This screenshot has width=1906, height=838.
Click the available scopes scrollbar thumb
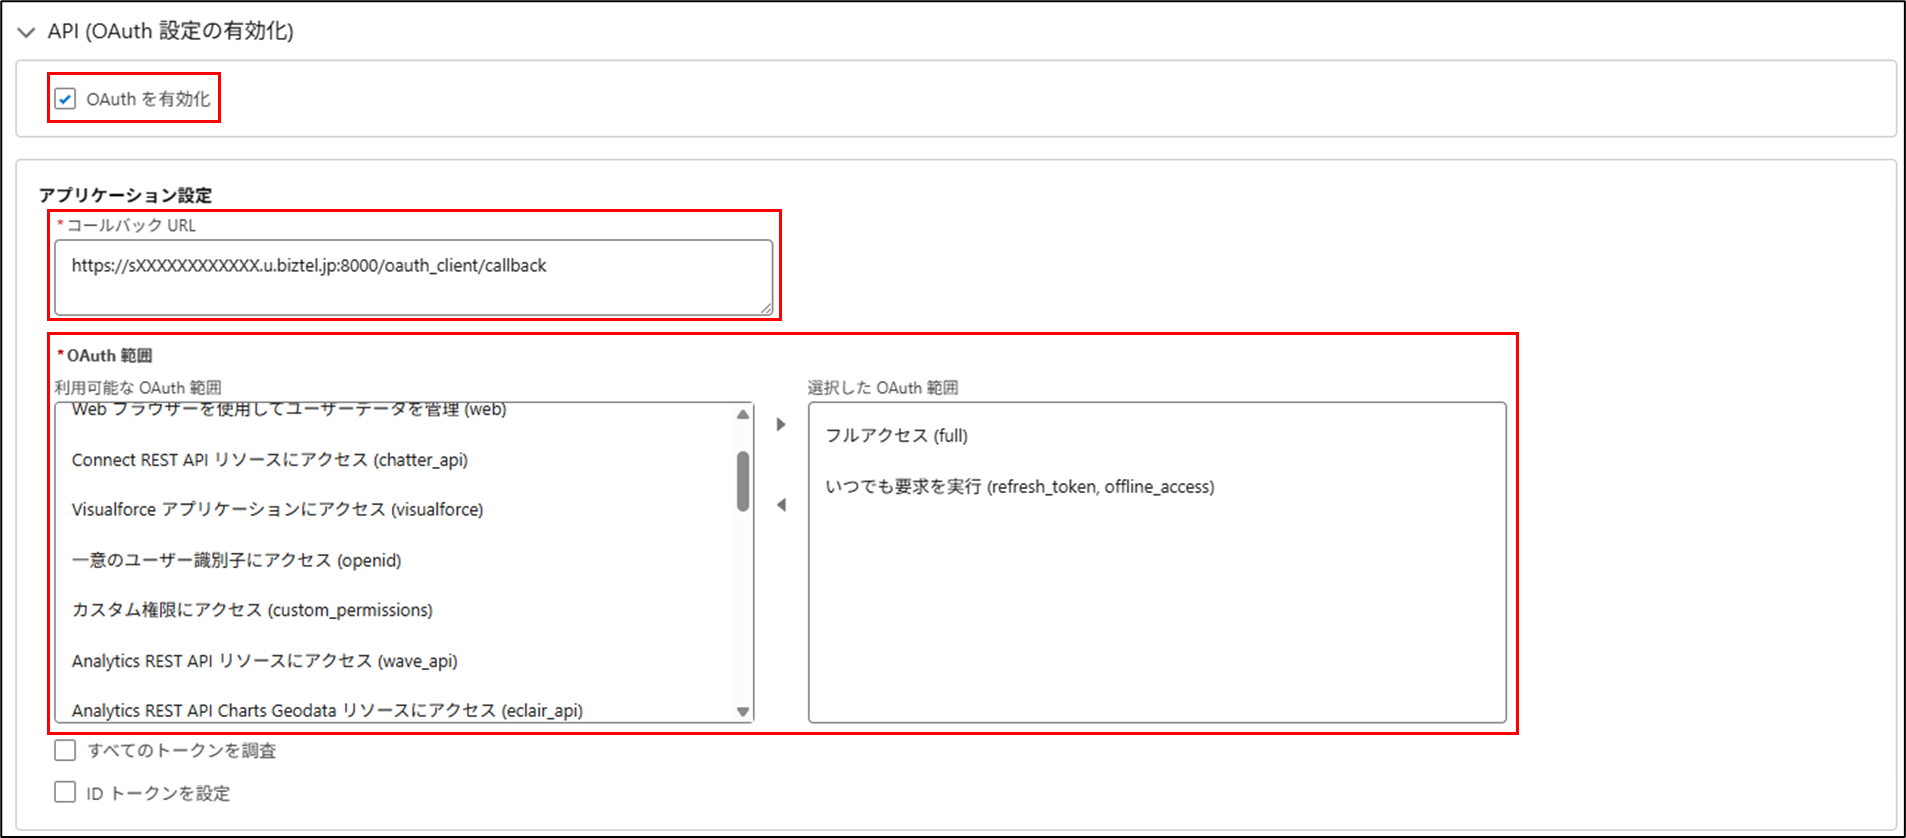tap(743, 481)
